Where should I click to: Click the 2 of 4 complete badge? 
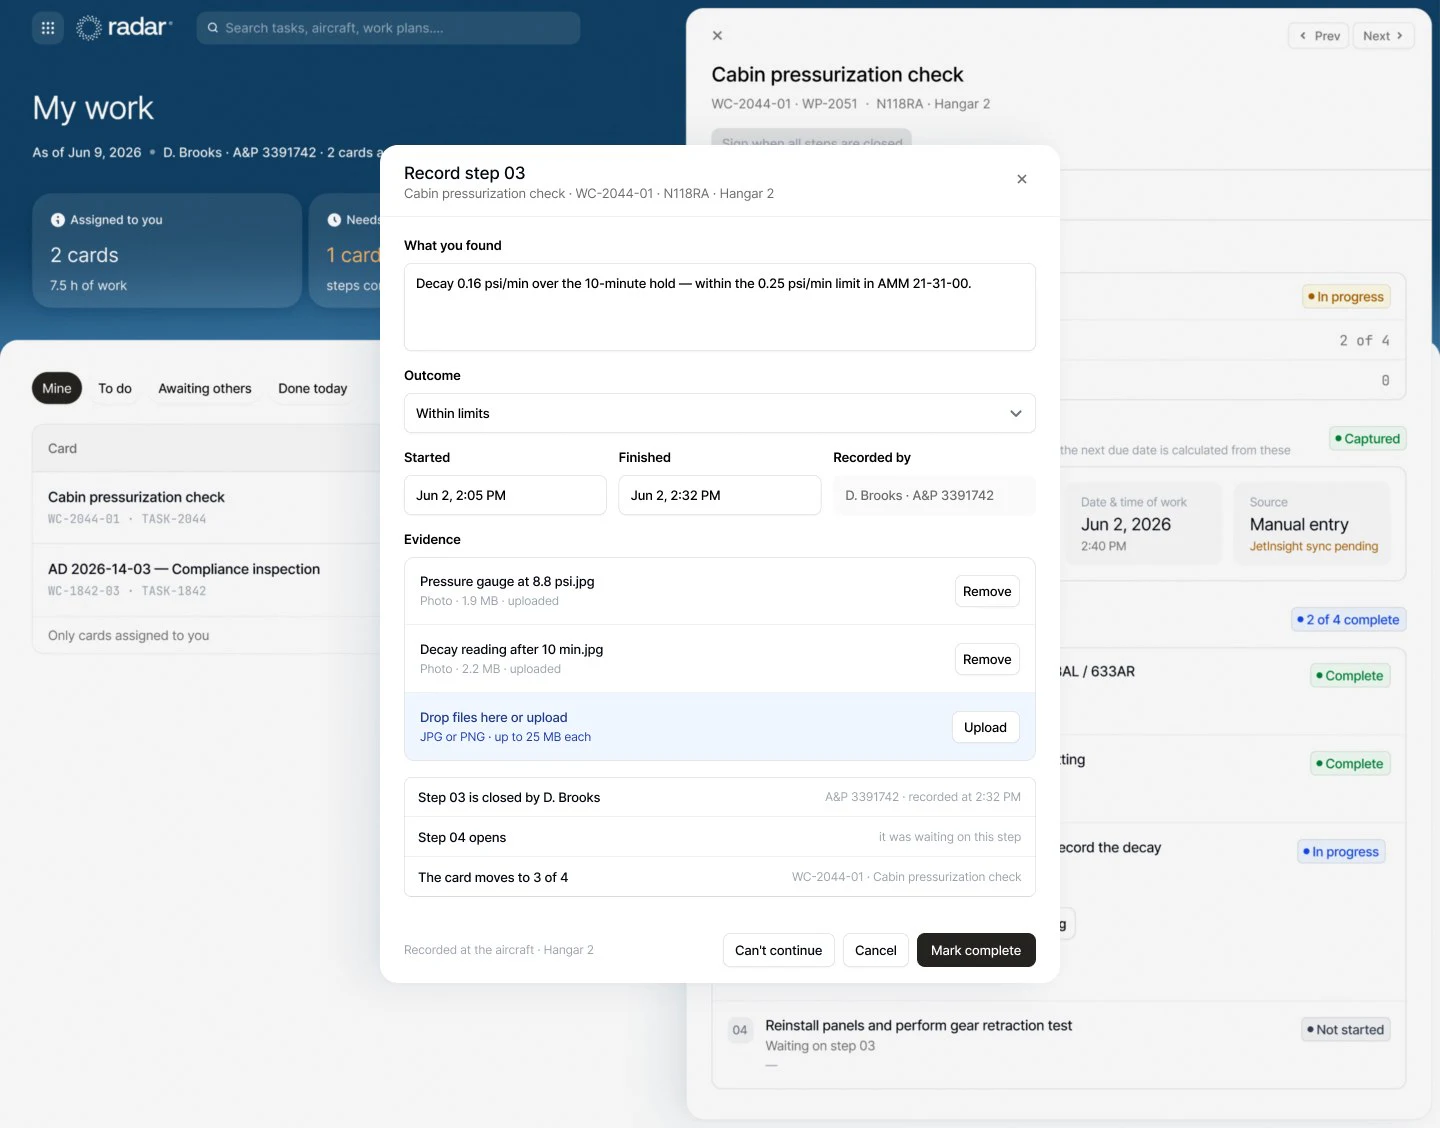coord(1348,619)
